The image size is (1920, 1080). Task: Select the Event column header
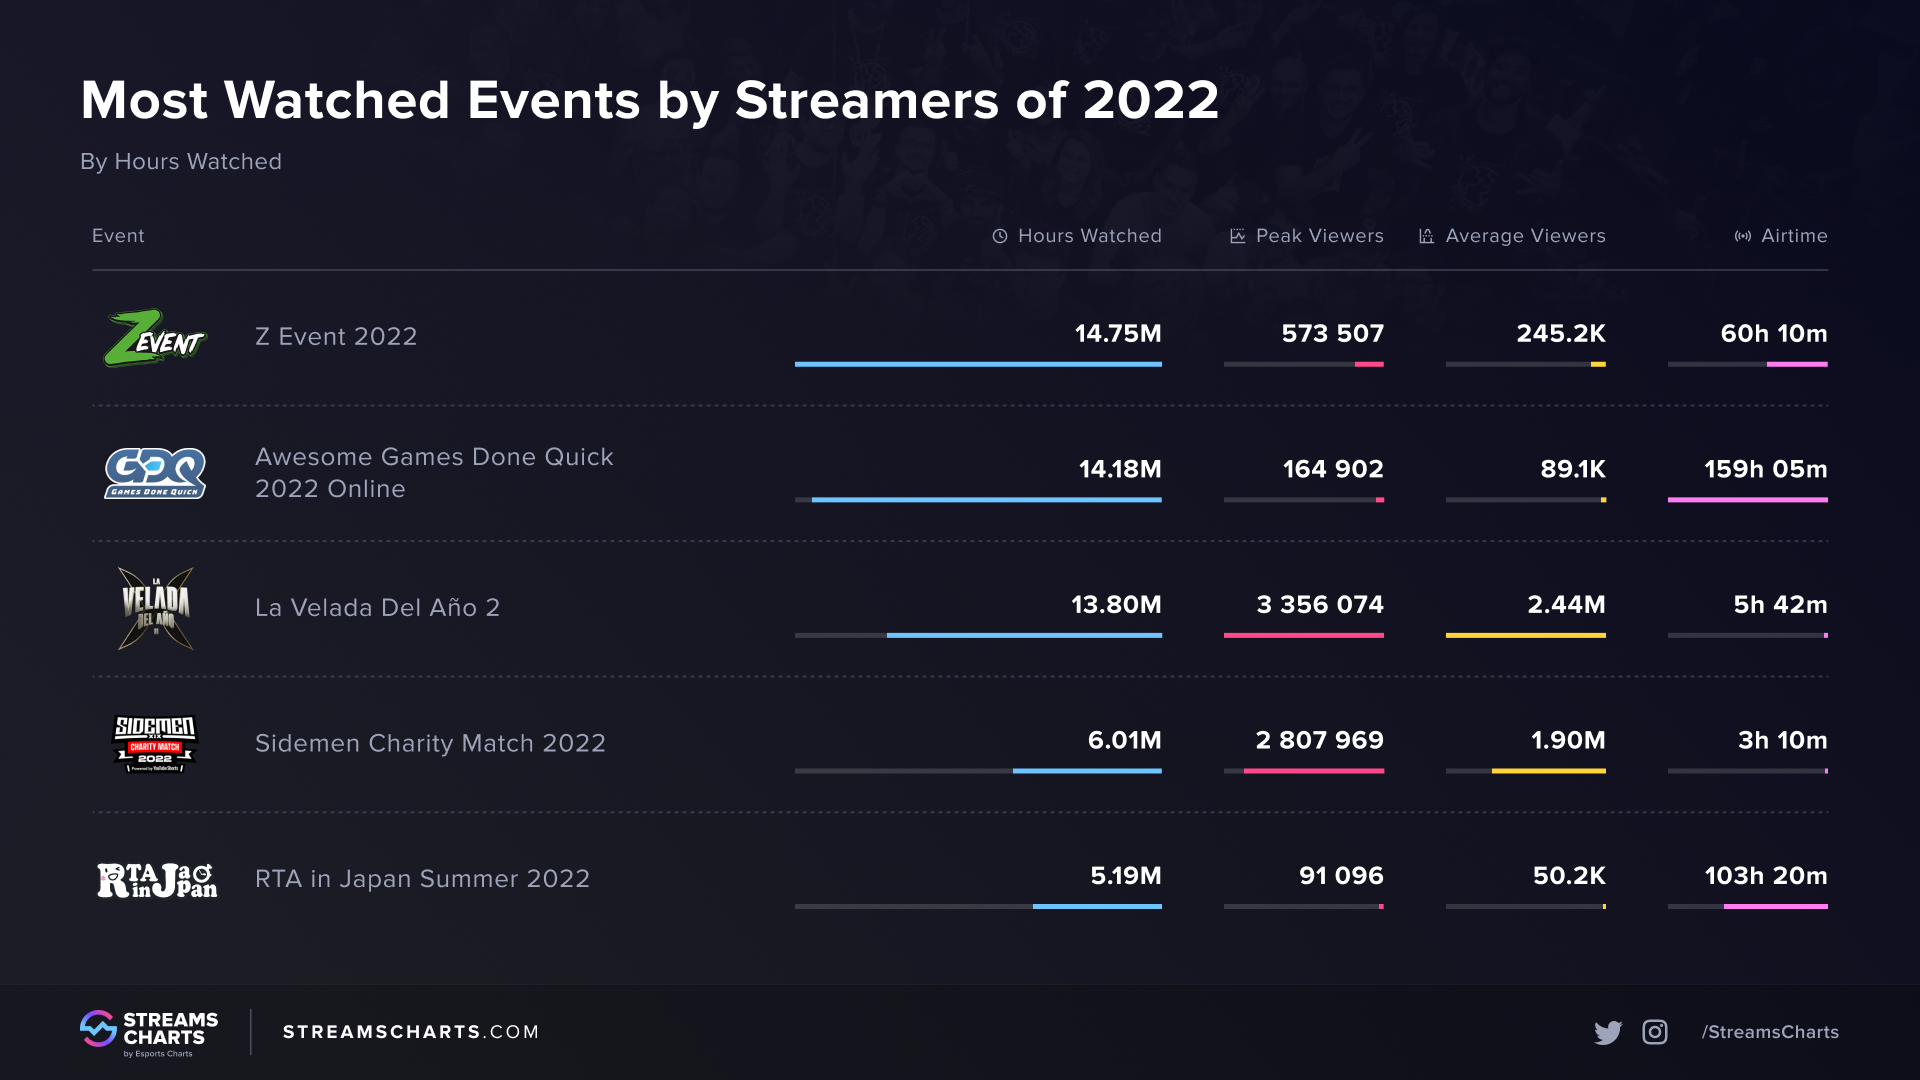pos(118,236)
